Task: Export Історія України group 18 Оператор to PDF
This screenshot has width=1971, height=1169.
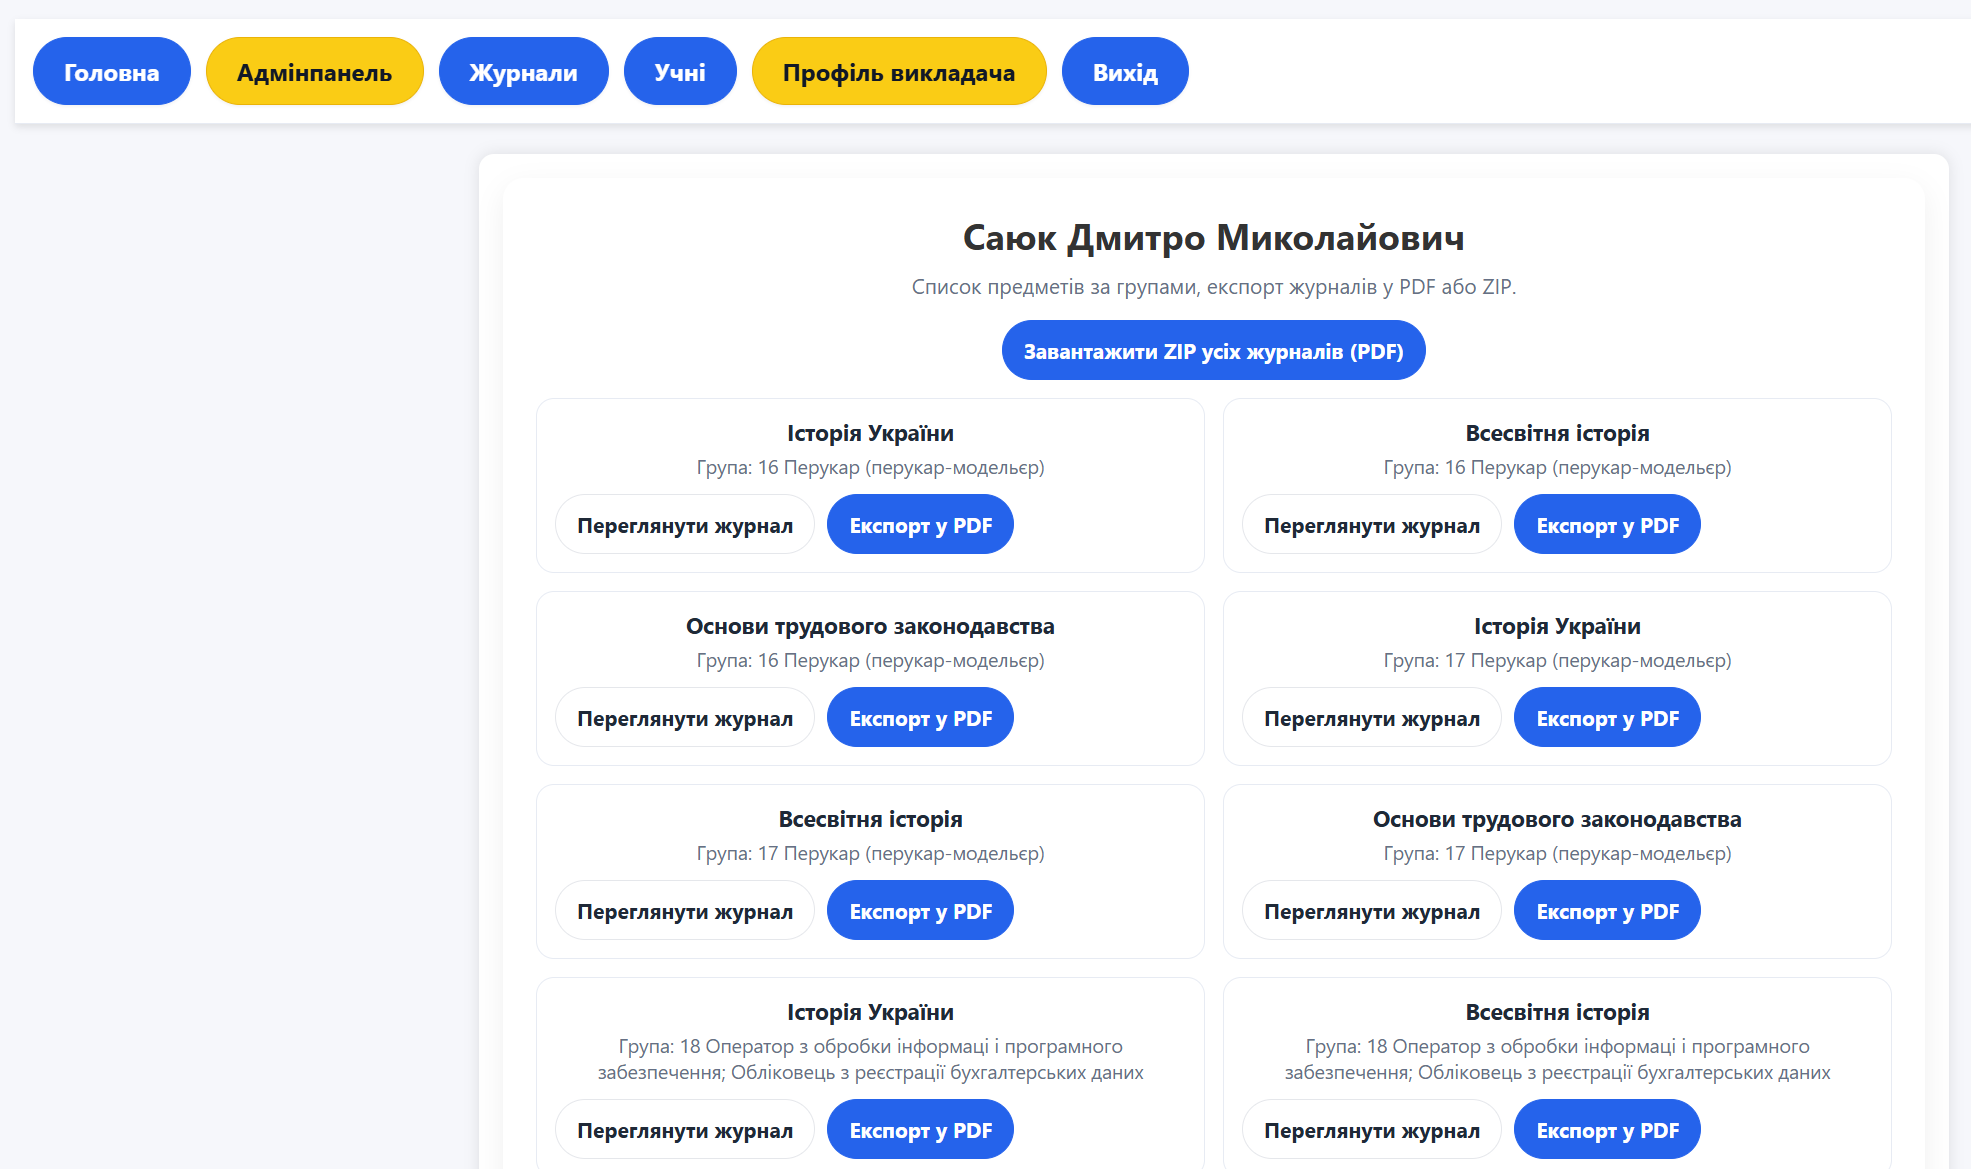Action: click(x=920, y=1129)
